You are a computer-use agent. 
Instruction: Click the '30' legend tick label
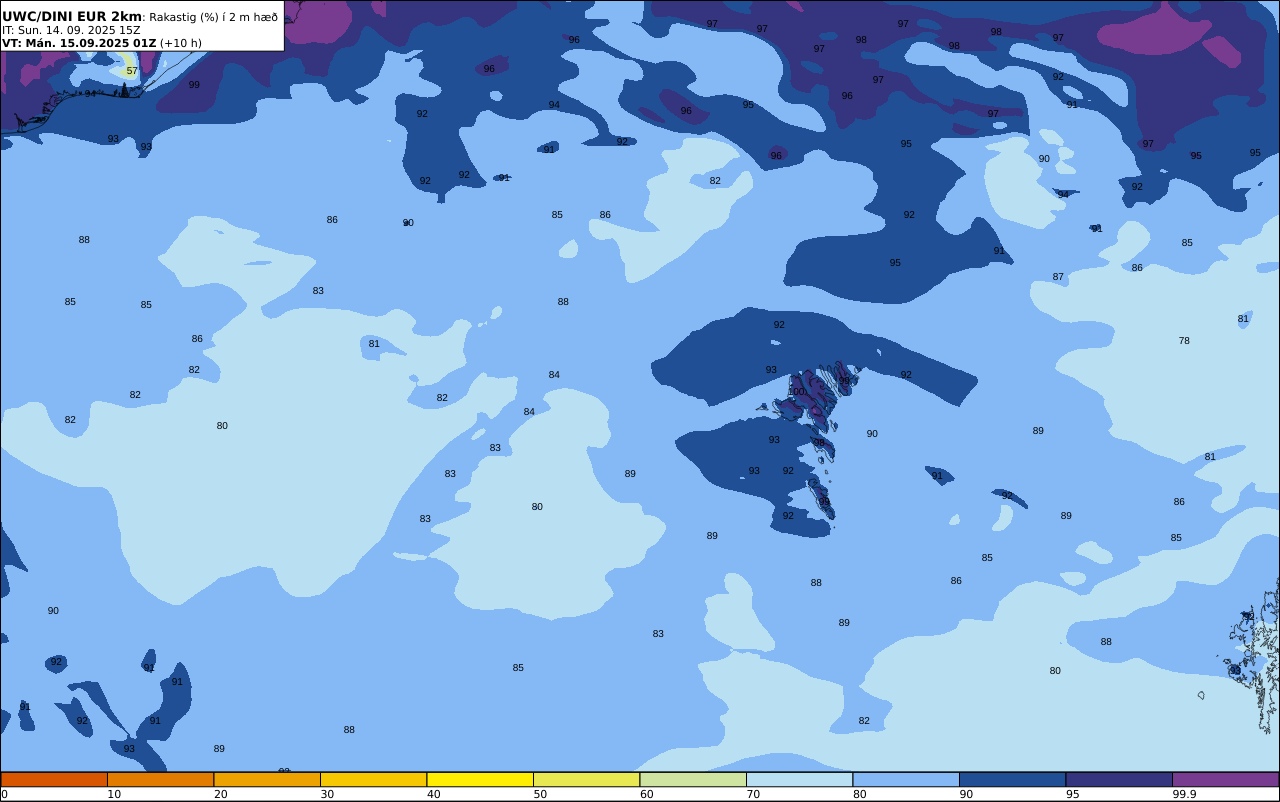[x=327, y=794]
